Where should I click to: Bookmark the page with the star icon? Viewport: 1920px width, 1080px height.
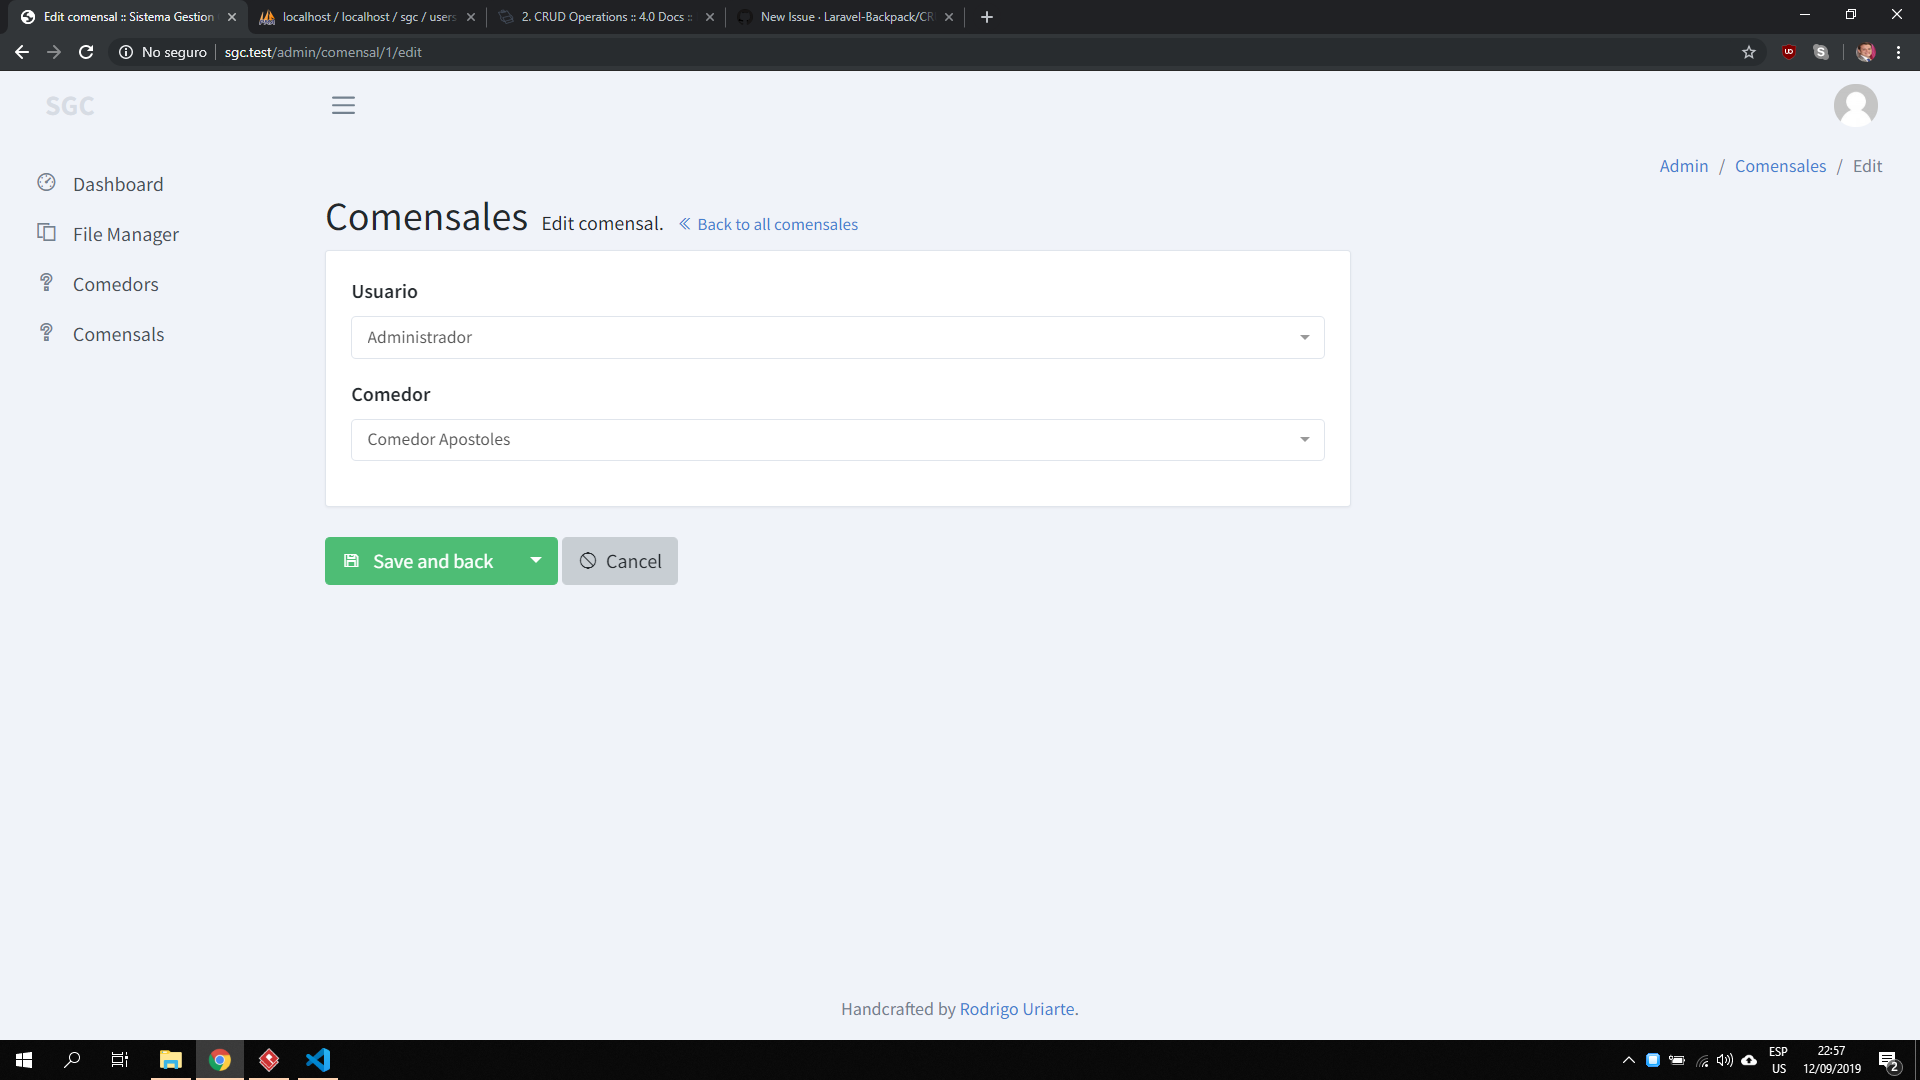(1748, 52)
